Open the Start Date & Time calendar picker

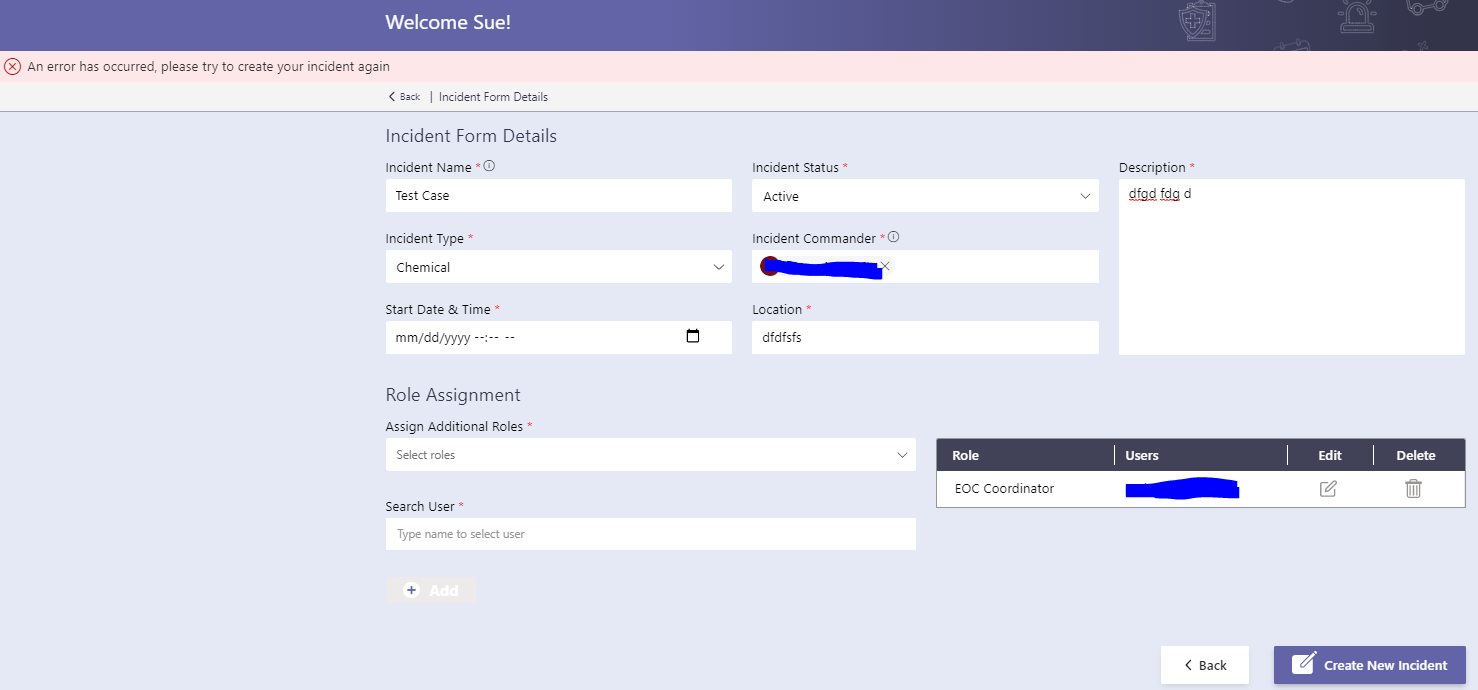coord(693,337)
